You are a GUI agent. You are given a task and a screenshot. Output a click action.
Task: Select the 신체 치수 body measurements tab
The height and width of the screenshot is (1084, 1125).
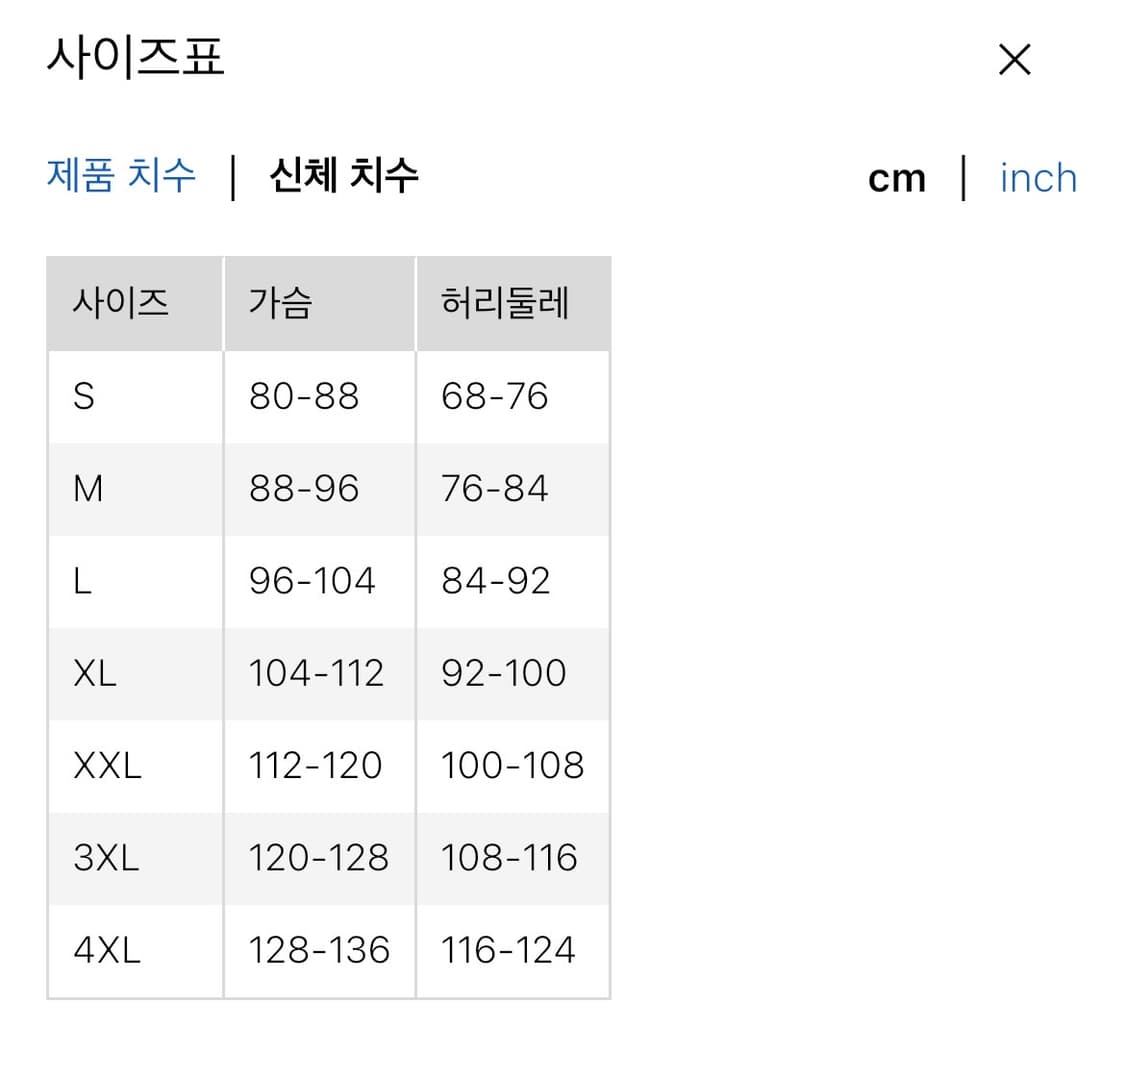(x=344, y=176)
